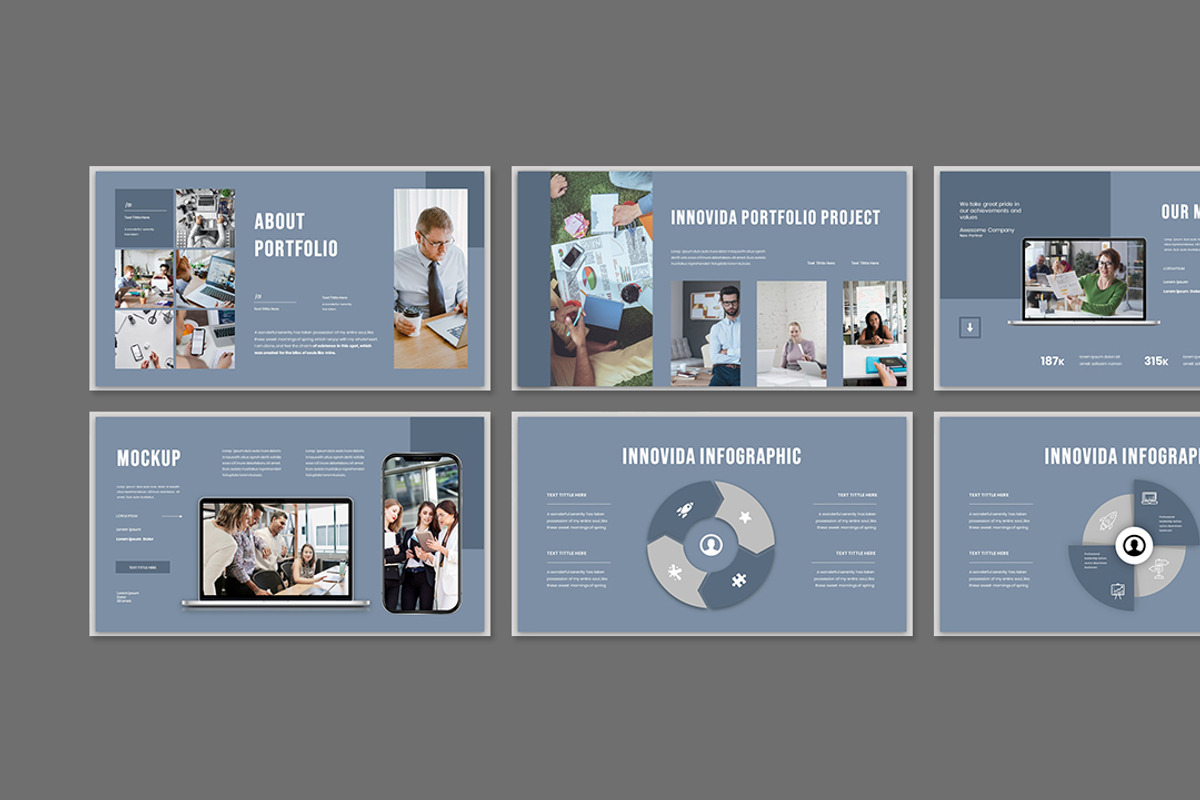Click the arrow line beside LOREM IPSUM on Mockup slide
Screen dimensions: 1200x800
coord(172,517)
